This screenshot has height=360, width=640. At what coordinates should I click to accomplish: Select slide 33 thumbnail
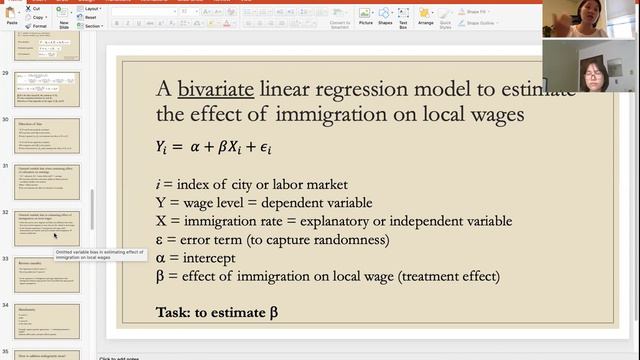pyautogui.click(x=47, y=275)
